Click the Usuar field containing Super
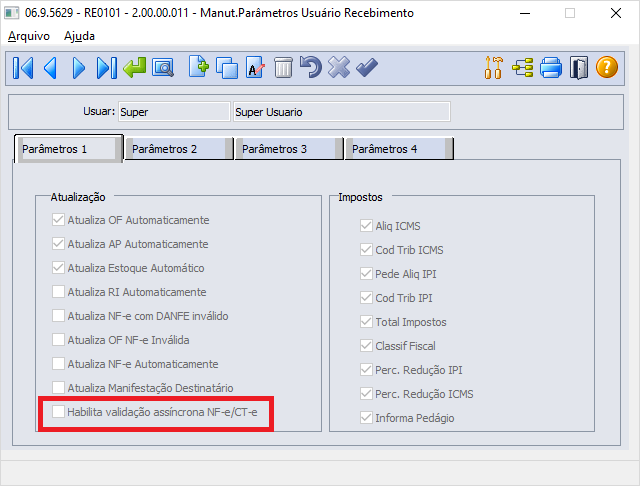Image resolution: width=640 pixels, height=486 pixels. [x=174, y=112]
